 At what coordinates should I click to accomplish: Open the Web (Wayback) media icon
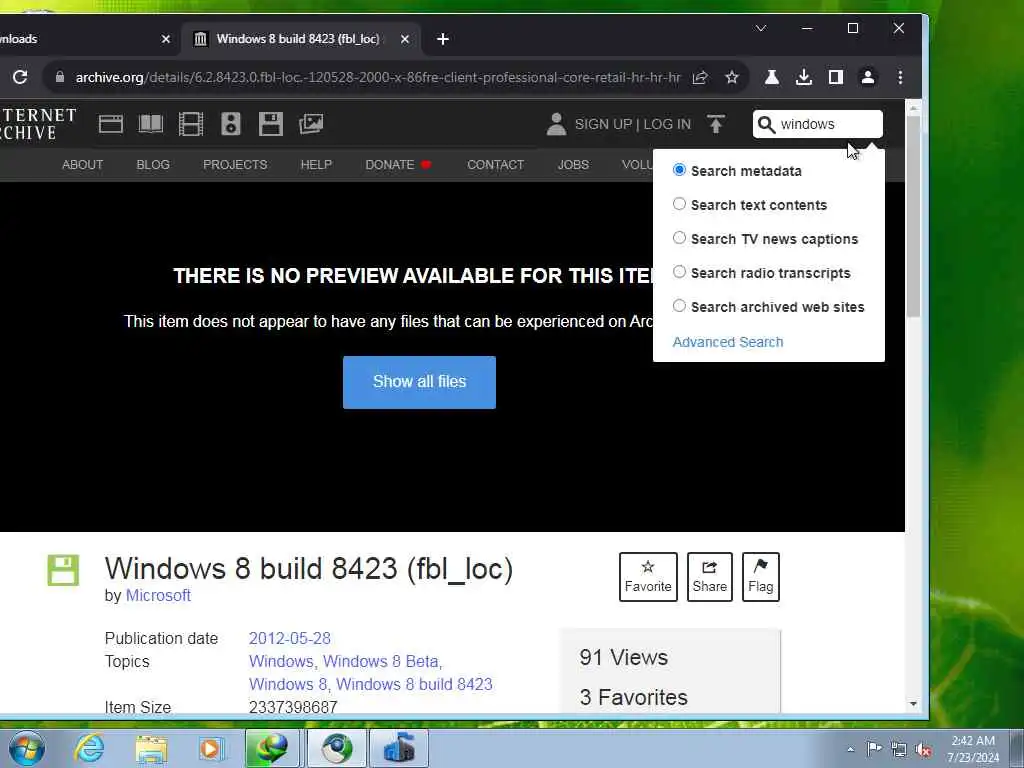click(x=111, y=124)
